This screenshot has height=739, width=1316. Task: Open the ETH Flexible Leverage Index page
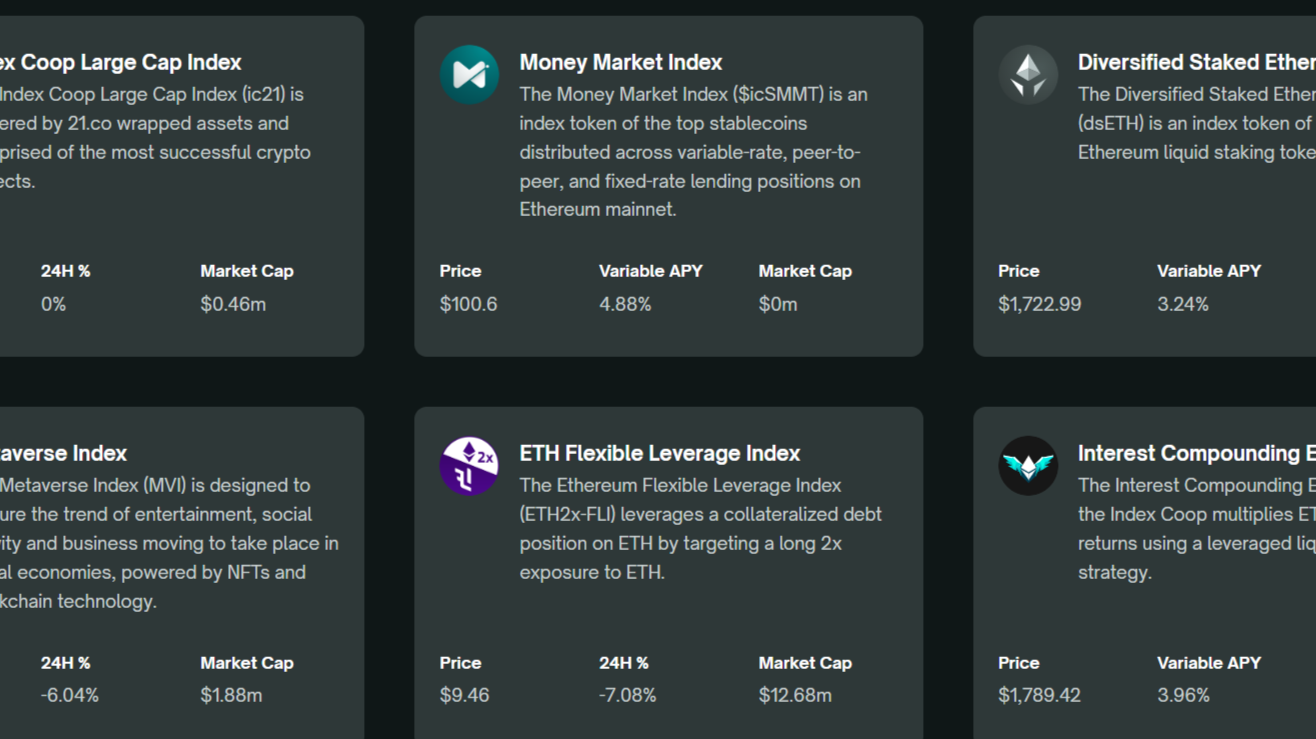(659, 452)
